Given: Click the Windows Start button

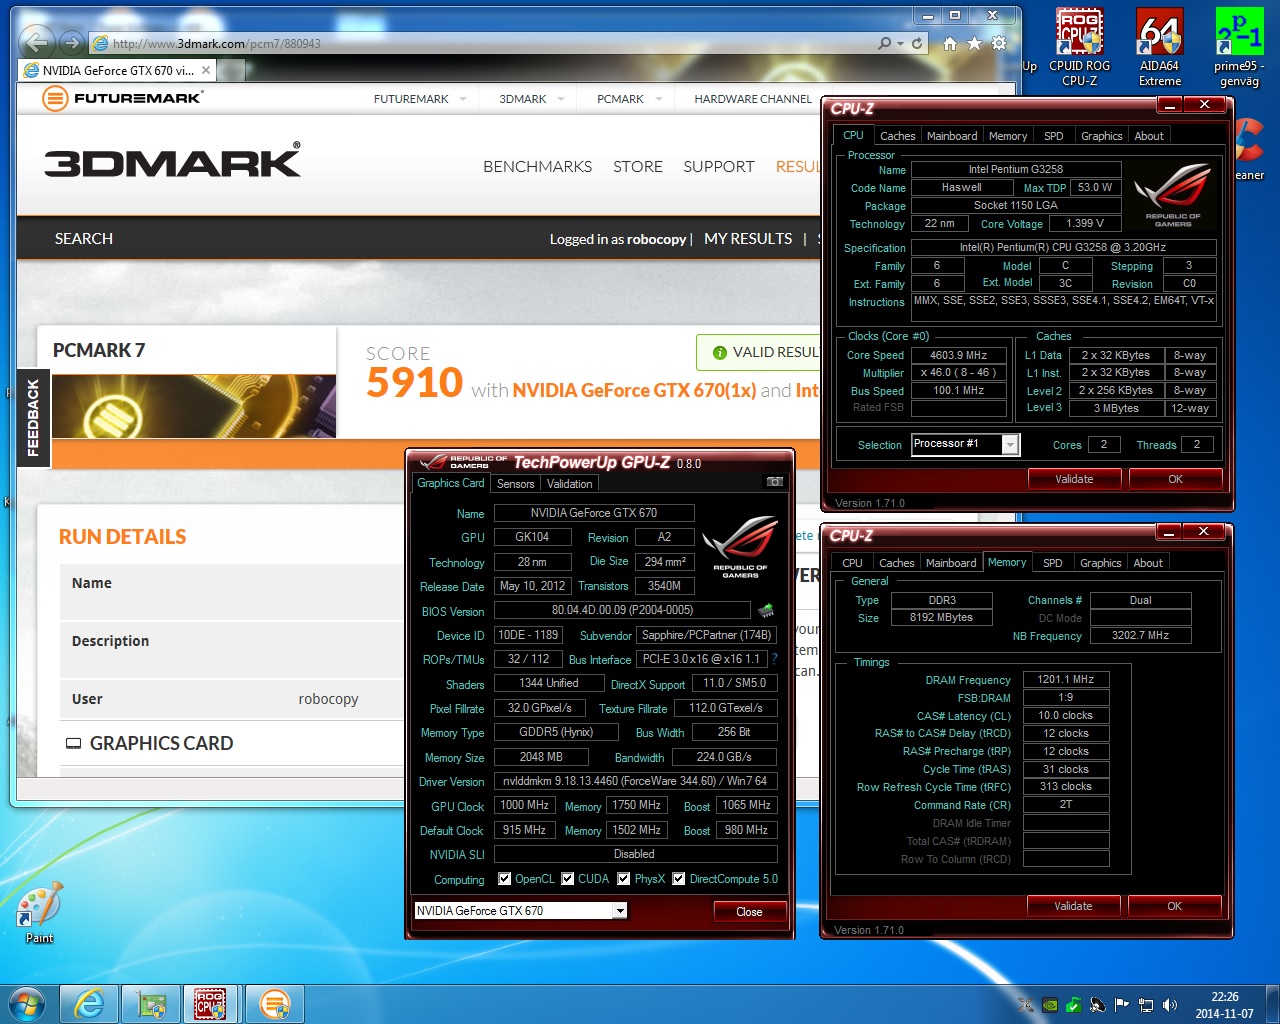Looking at the screenshot, I should tap(26, 1003).
